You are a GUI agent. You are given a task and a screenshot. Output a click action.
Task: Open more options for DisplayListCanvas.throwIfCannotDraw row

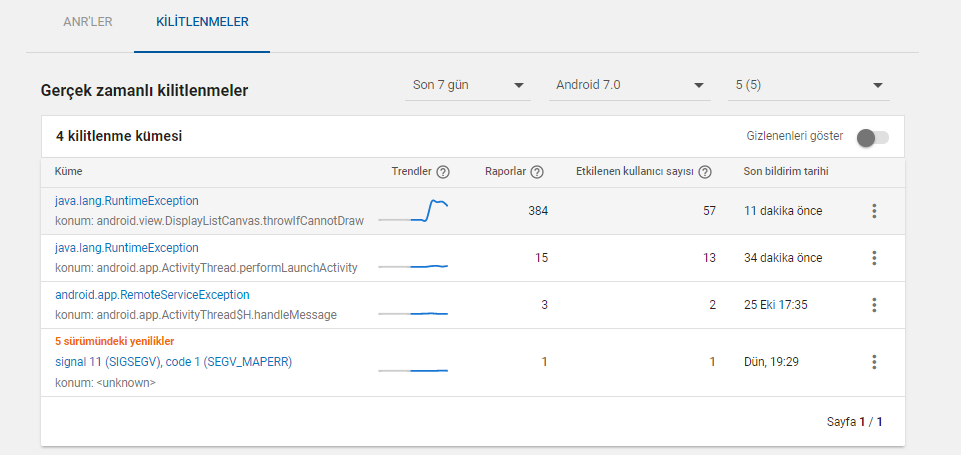874,211
